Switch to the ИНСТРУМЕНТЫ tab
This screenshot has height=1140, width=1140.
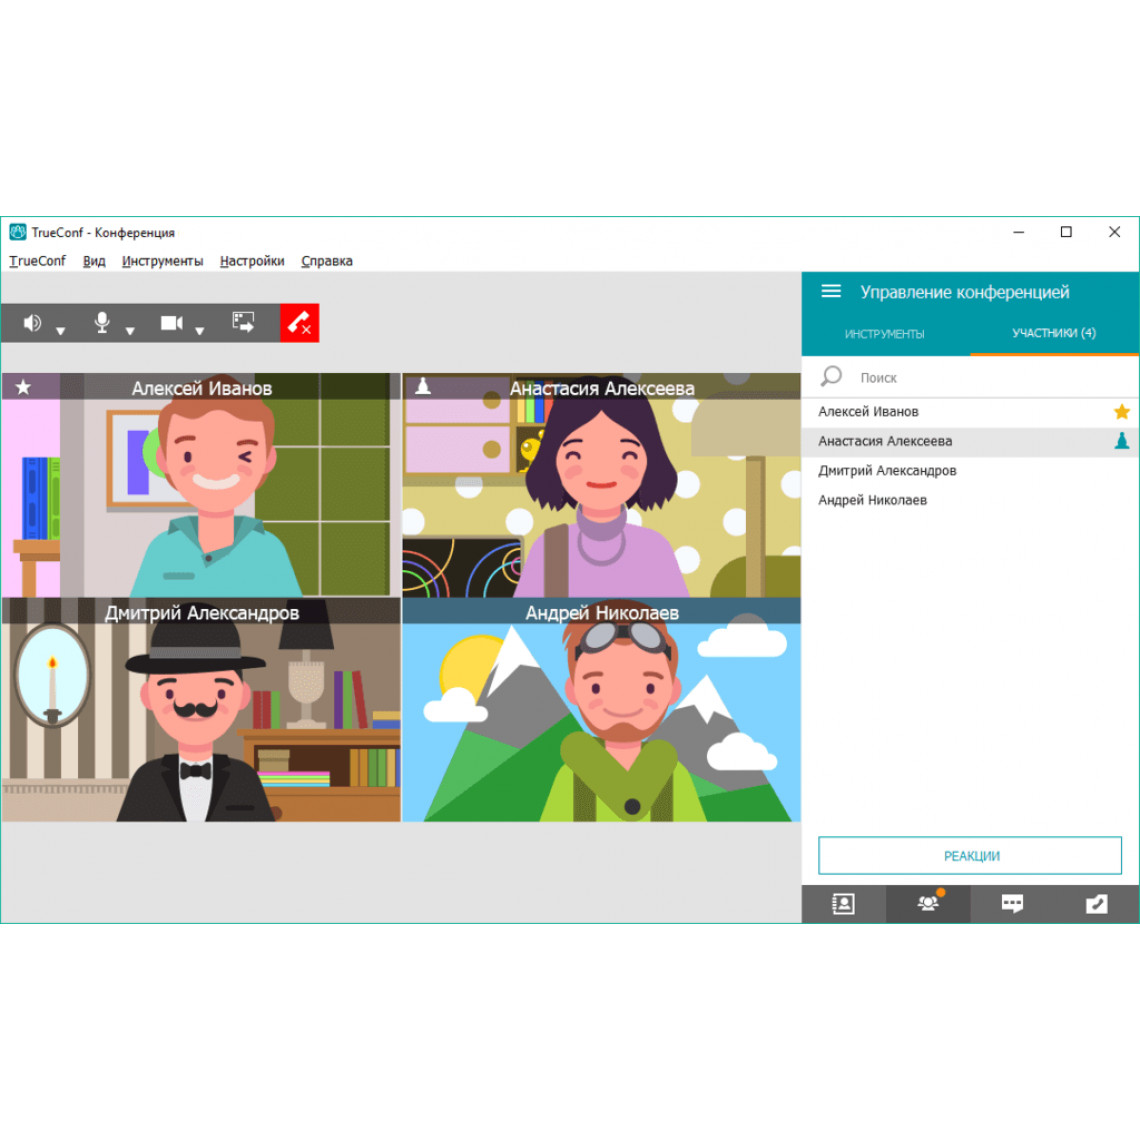(884, 334)
